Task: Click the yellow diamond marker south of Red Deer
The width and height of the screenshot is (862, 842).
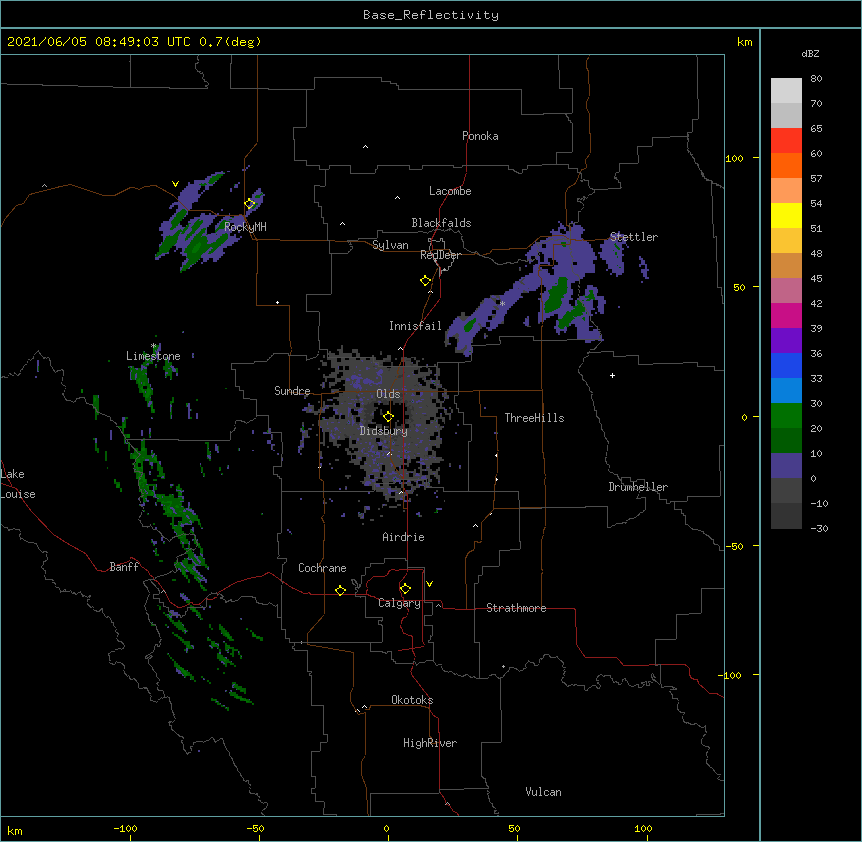Action: tap(425, 281)
